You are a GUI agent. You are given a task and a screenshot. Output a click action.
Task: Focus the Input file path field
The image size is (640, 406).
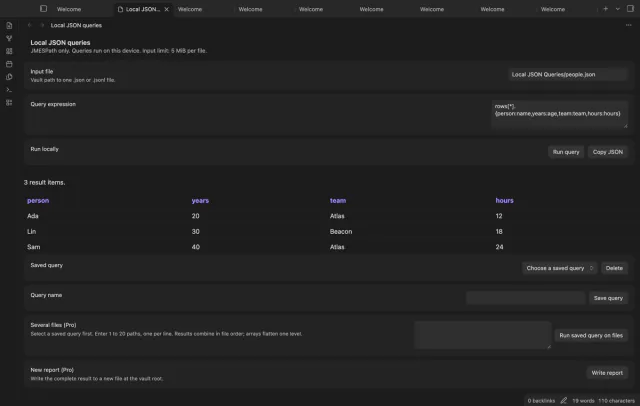[567, 75]
